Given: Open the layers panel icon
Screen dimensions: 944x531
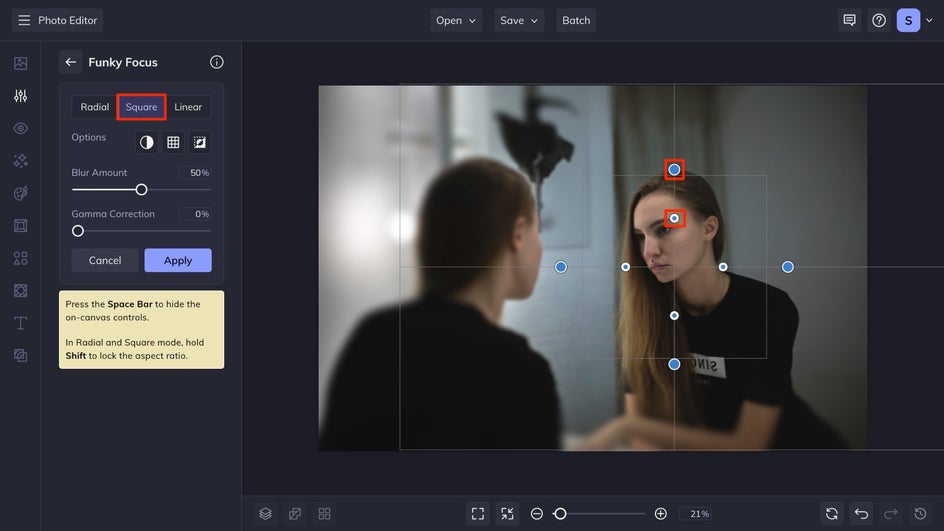Looking at the screenshot, I should (x=266, y=514).
